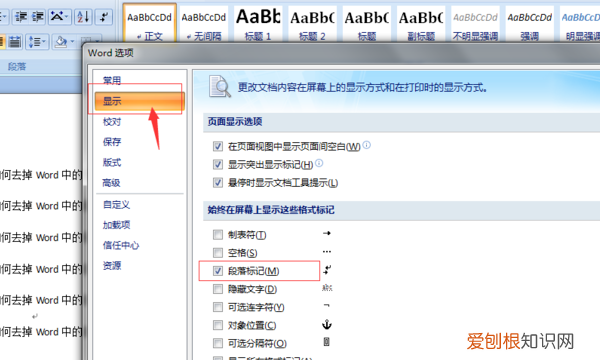The width and height of the screenshot is (600, 360).
Task: Click the 始终在屏幕上显示这些格式标记 heading
Action: [x=271, y=210]
